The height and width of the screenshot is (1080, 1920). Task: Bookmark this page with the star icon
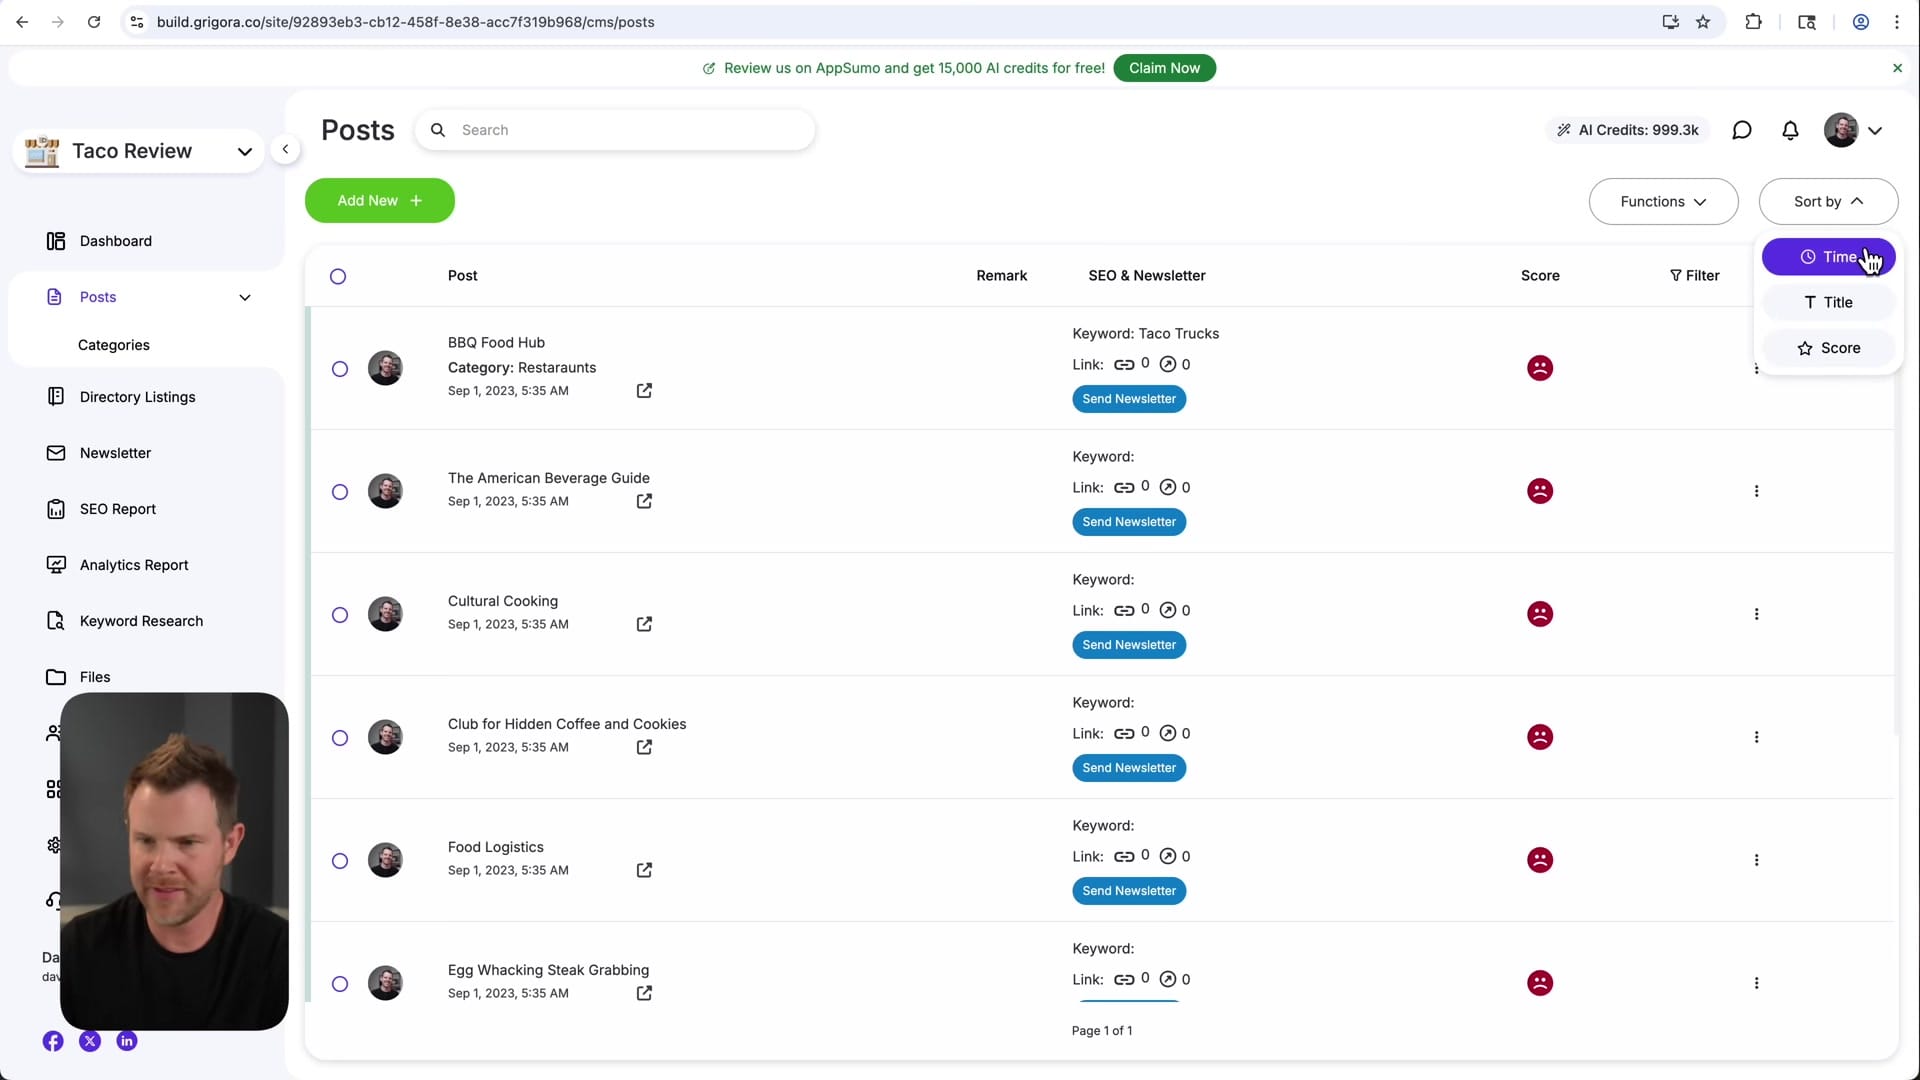coord(1703,22)
